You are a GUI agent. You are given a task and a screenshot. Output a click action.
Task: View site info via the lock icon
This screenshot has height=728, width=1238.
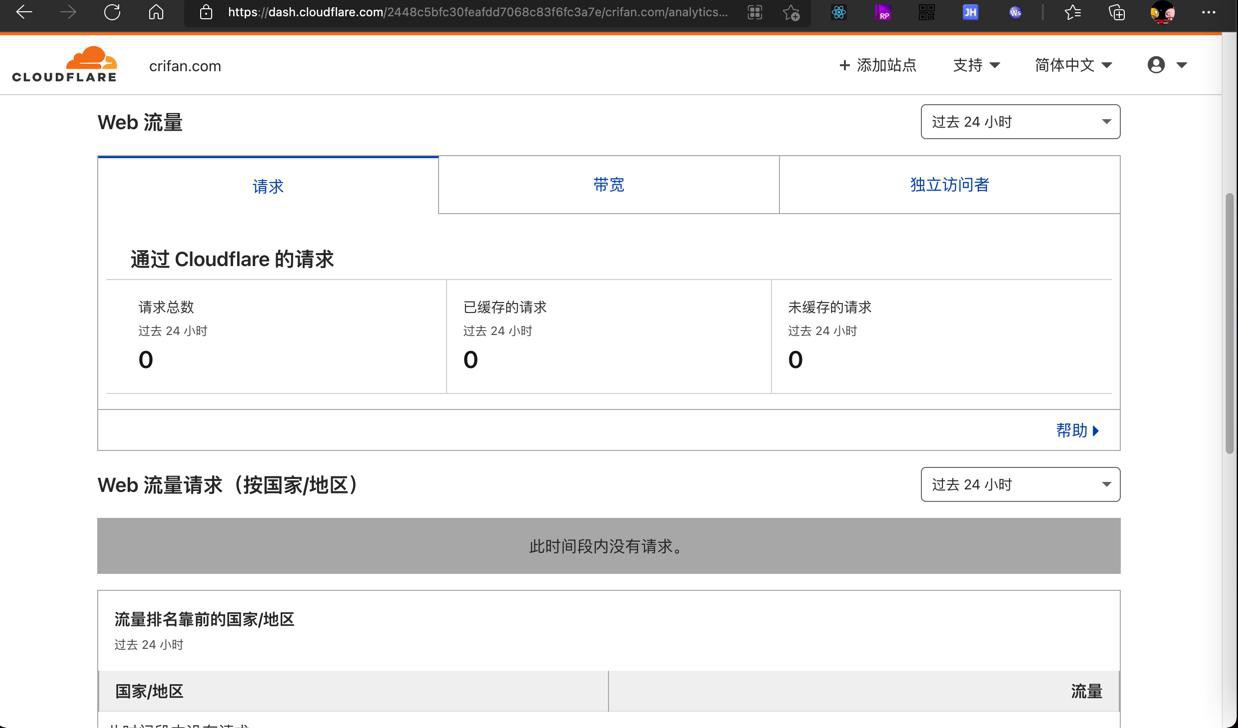(206, 12)
